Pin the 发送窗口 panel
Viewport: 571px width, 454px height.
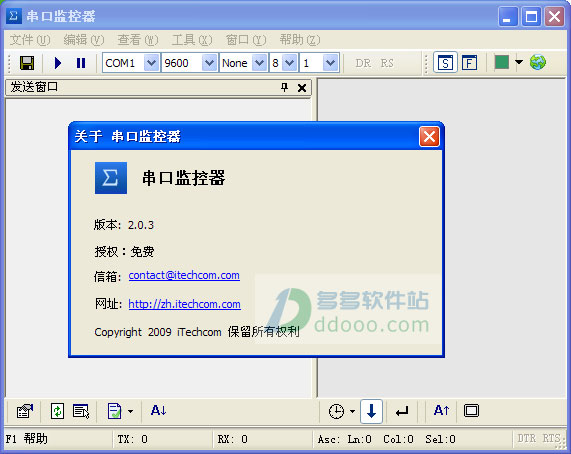point(284,87)
